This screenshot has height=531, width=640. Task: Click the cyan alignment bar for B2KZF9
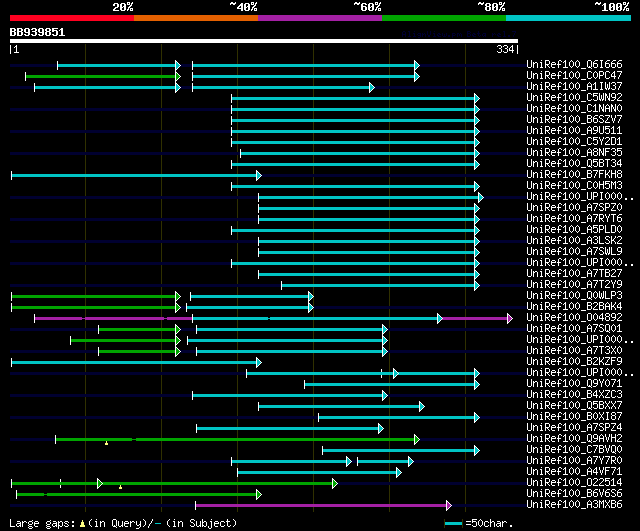click(x=136, y=362)
